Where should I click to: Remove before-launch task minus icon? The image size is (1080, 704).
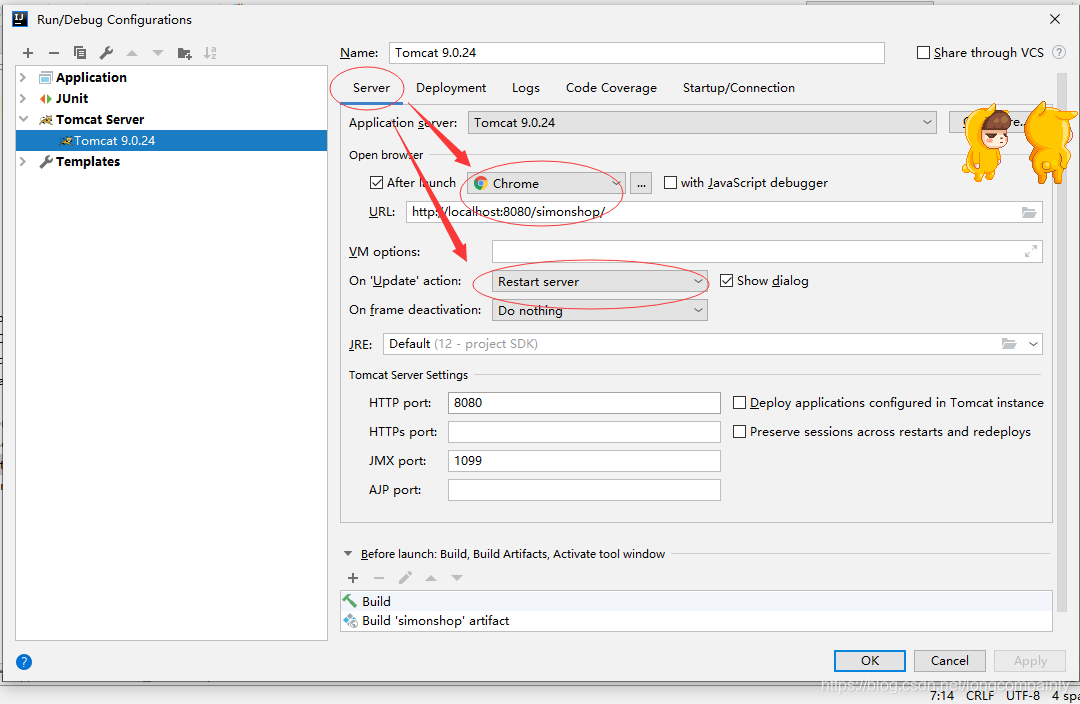379,578
